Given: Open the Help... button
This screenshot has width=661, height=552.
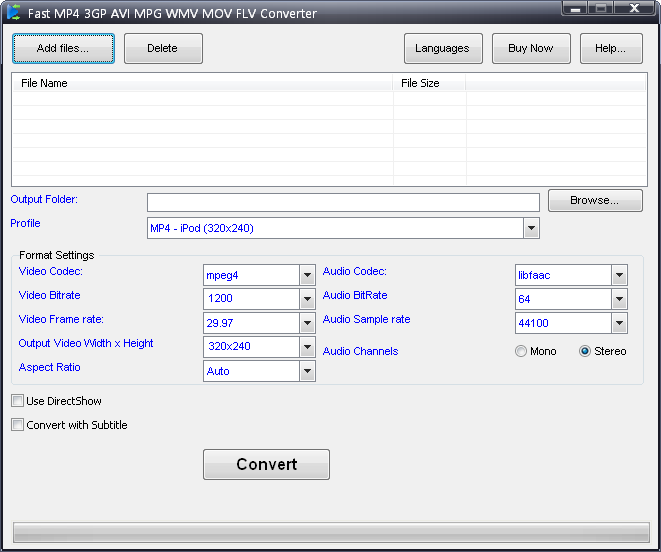Looking at the screenshot, I should click(611, 48).
